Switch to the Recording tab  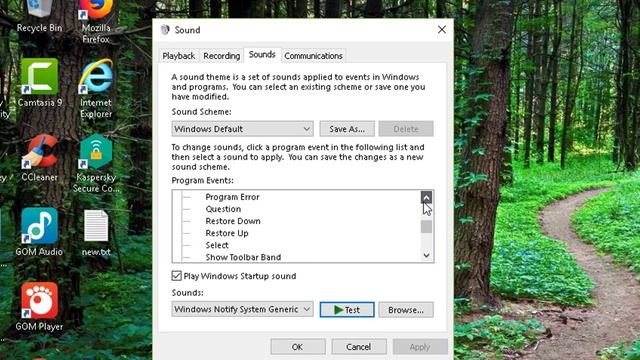[x=222, y=56]
